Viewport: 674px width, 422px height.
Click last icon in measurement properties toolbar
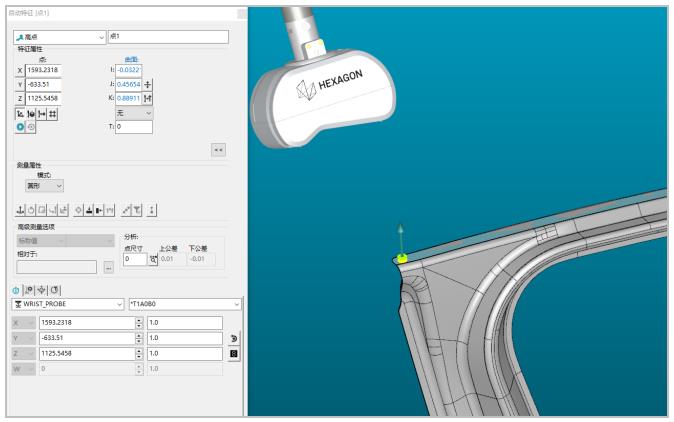[x=152, y=209]
